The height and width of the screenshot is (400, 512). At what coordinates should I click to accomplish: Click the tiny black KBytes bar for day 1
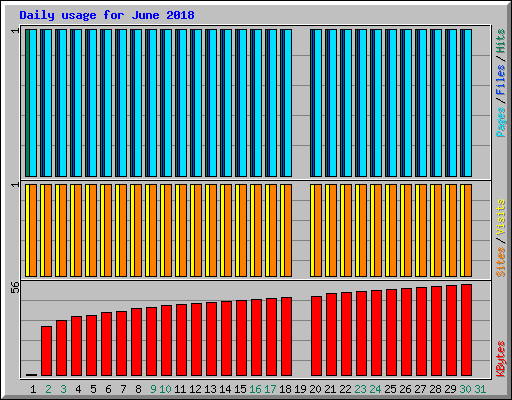tap(31, 375)
